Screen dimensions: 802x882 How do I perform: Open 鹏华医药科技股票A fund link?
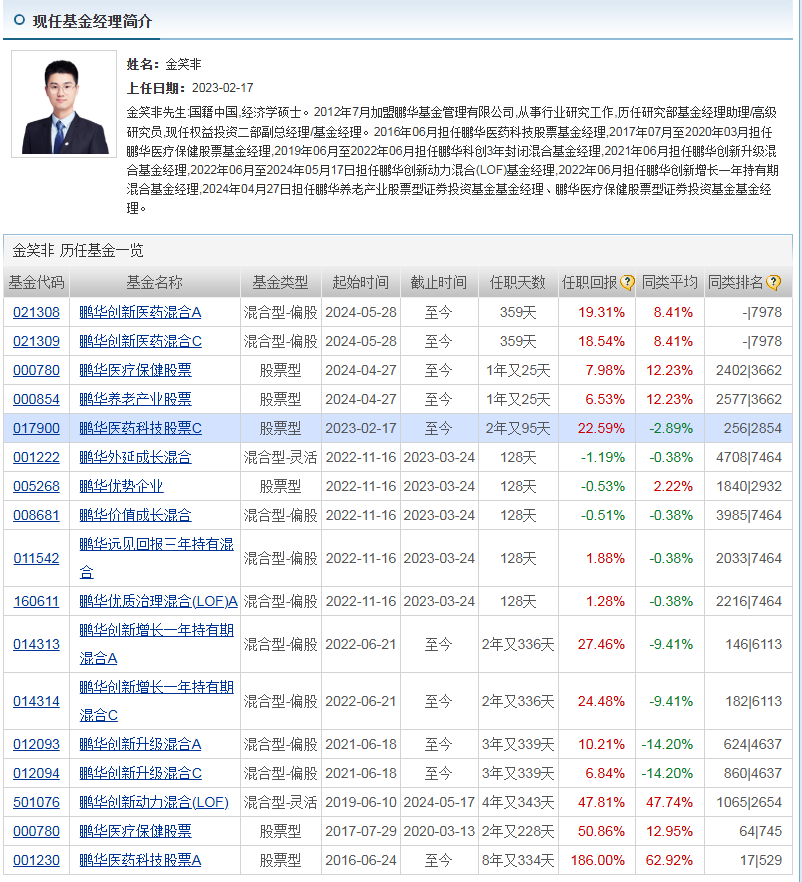[140, 860]
